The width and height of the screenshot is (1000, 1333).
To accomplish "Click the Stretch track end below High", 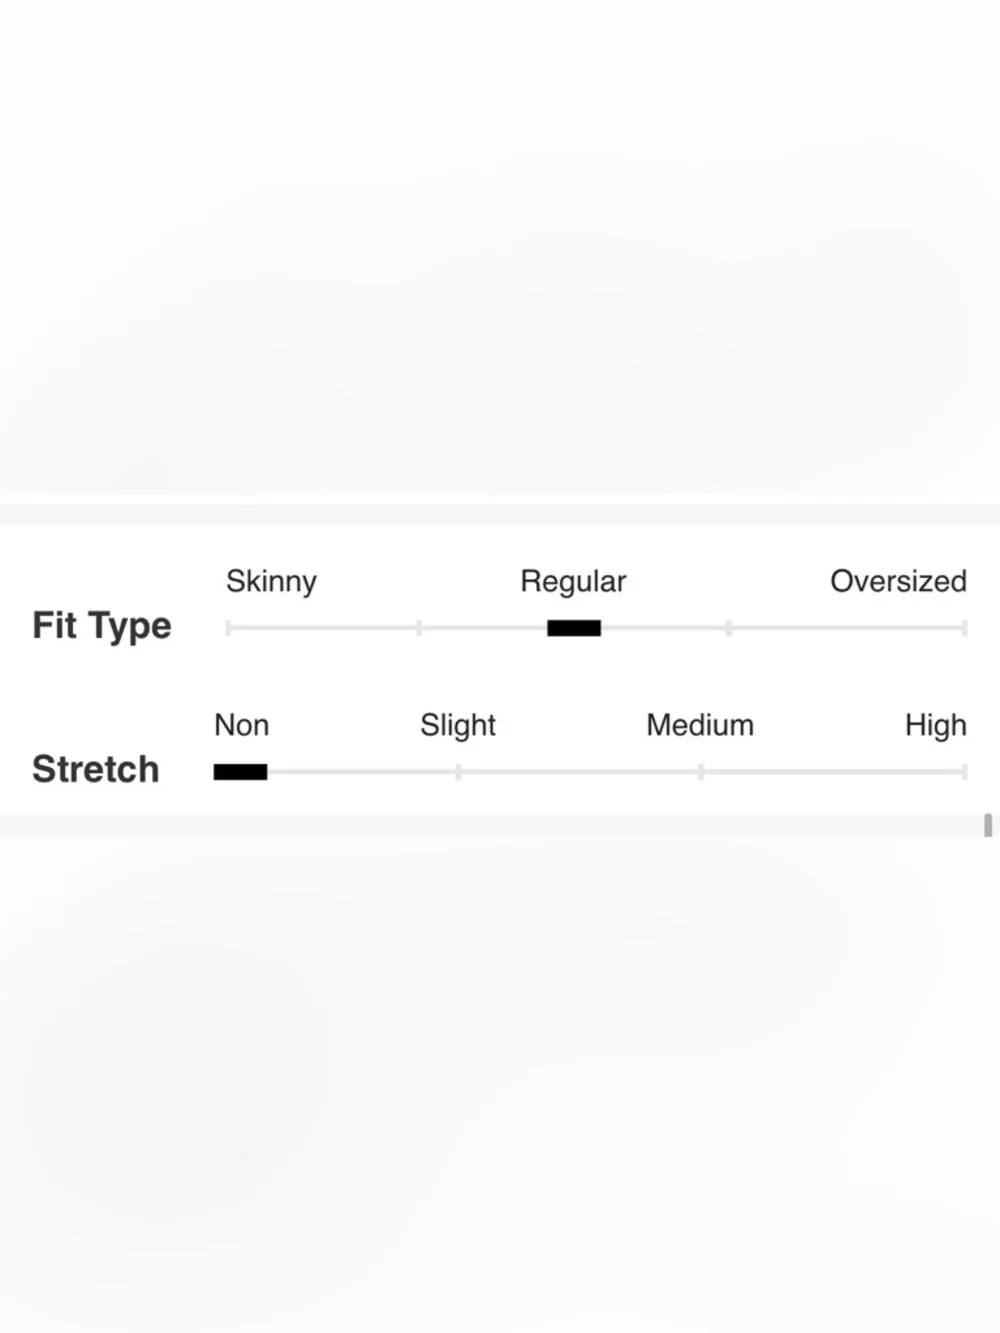I will (964, 772).
